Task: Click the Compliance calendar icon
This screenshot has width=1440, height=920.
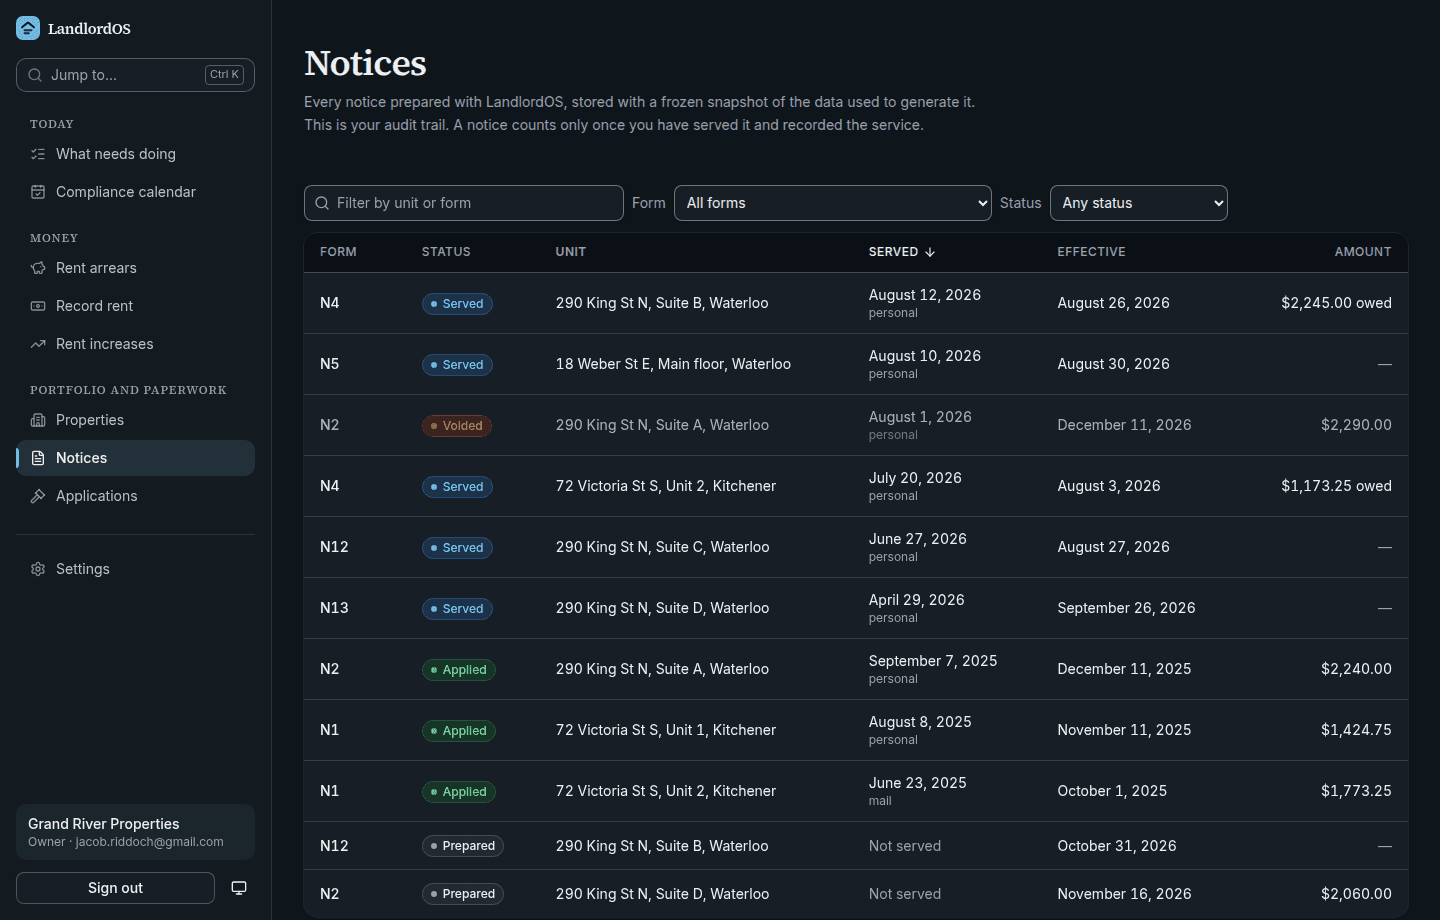Action: 38,192
